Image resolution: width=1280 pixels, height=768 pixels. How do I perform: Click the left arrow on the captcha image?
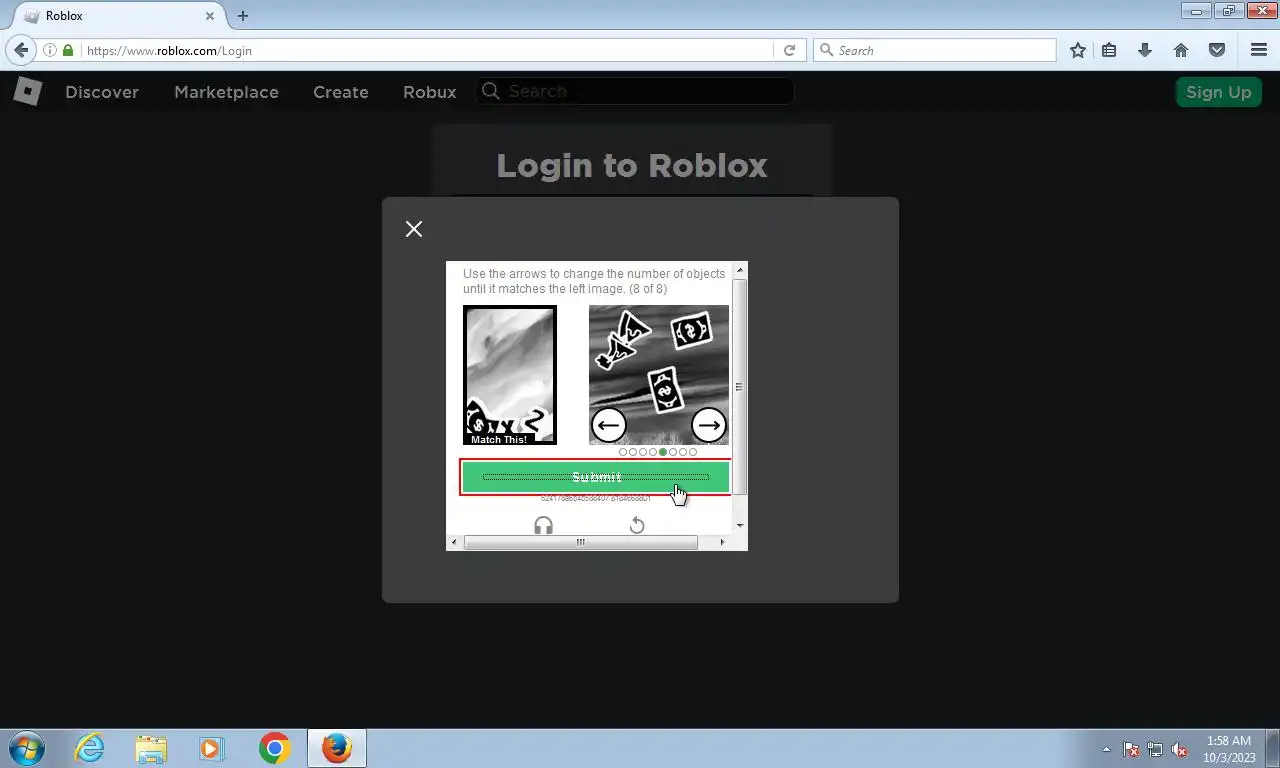point(608,425)
